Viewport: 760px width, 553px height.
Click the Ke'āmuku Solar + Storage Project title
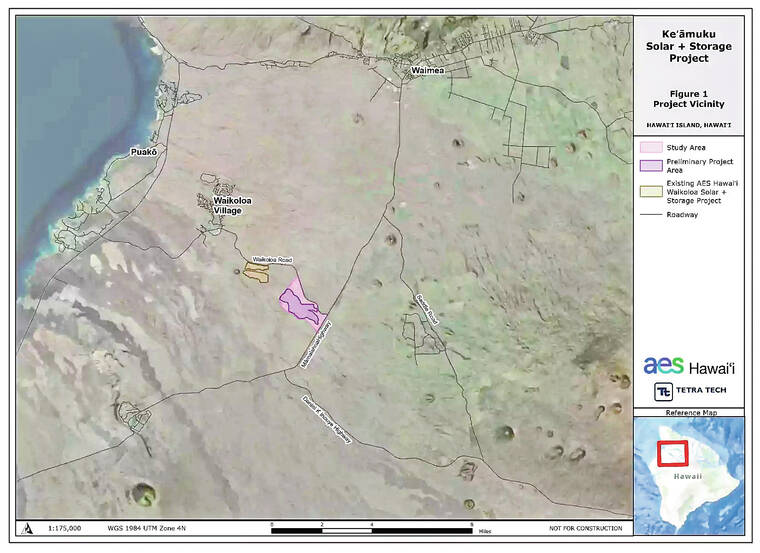688,45
